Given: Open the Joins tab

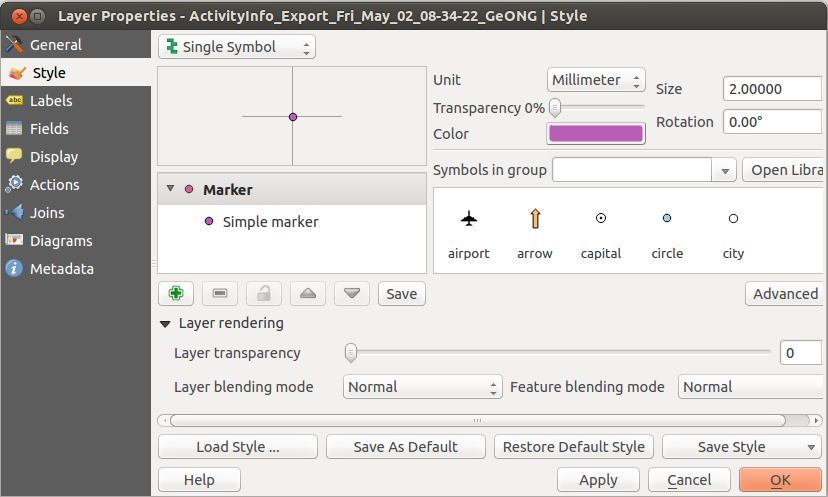Looking at the screenshot, I should click(x=47, y=213).
